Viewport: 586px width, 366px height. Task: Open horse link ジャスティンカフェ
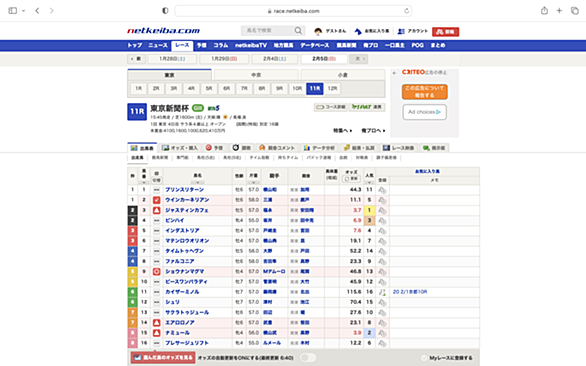point(186,210)
